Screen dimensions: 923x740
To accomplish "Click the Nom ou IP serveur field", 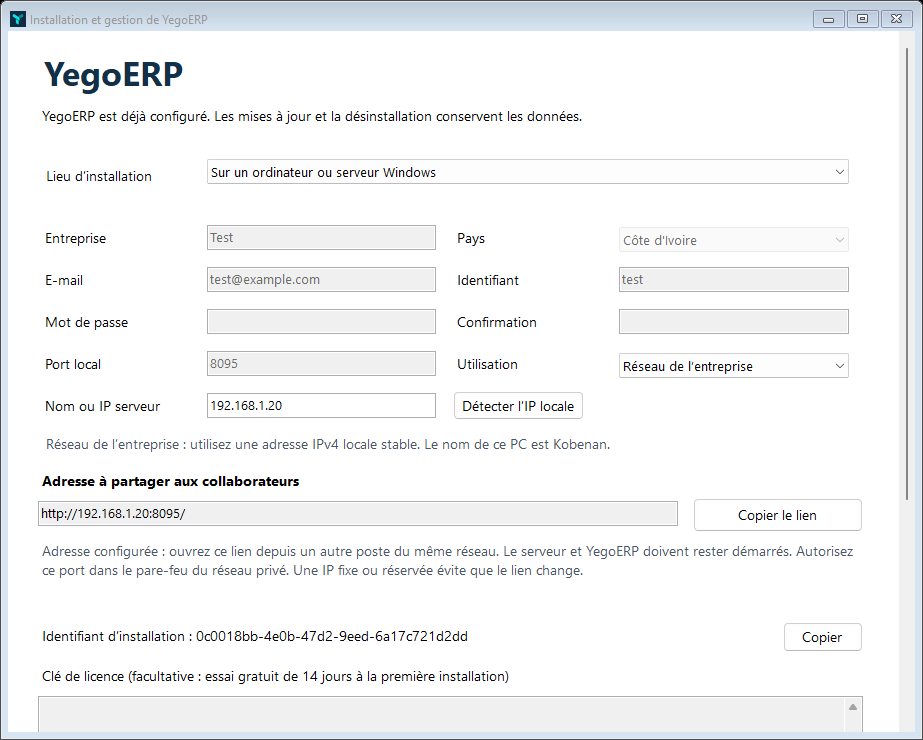I will [321, 406].
